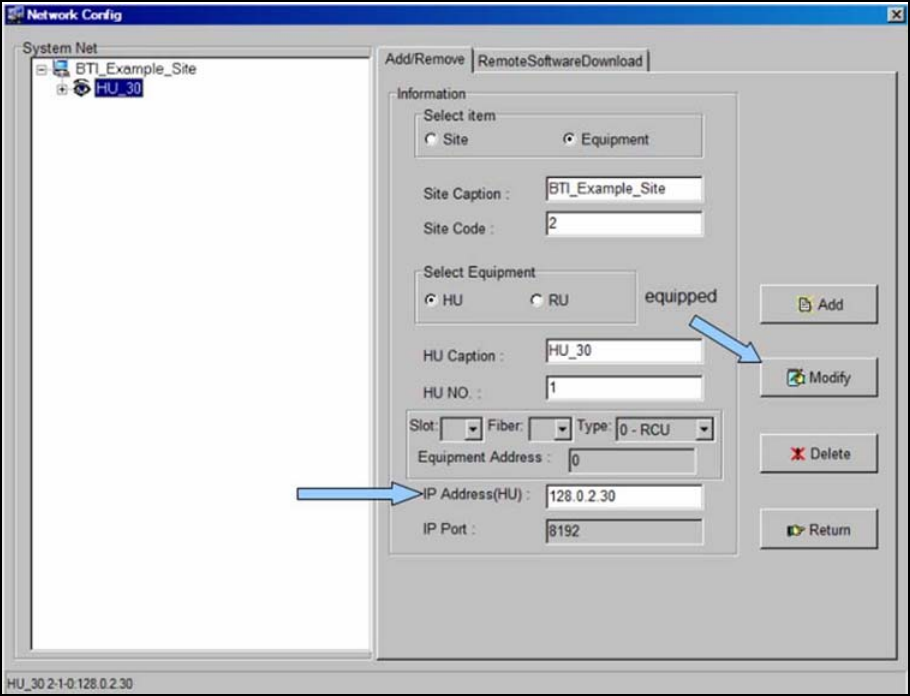Click the HU NO. field
910x696 pixels.
(624, 388)
